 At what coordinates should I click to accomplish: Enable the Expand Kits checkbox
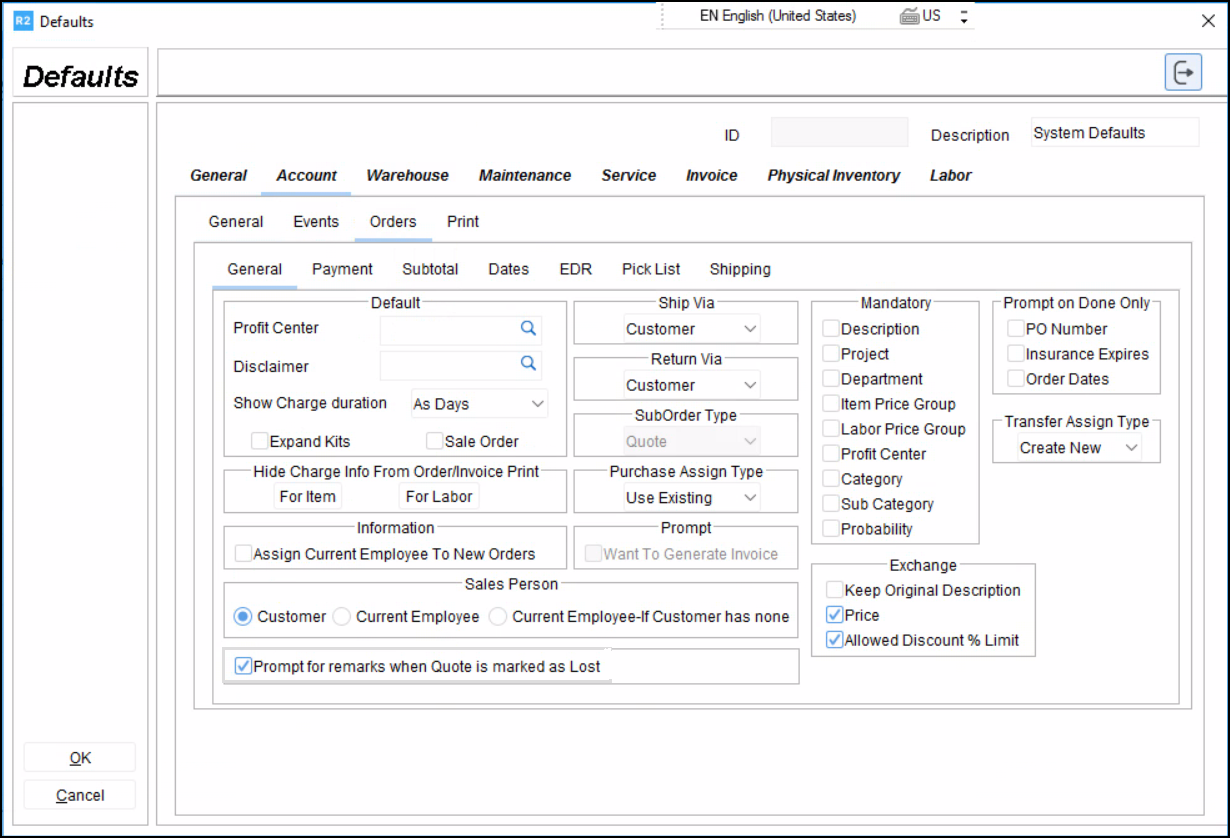click(260, 441)
